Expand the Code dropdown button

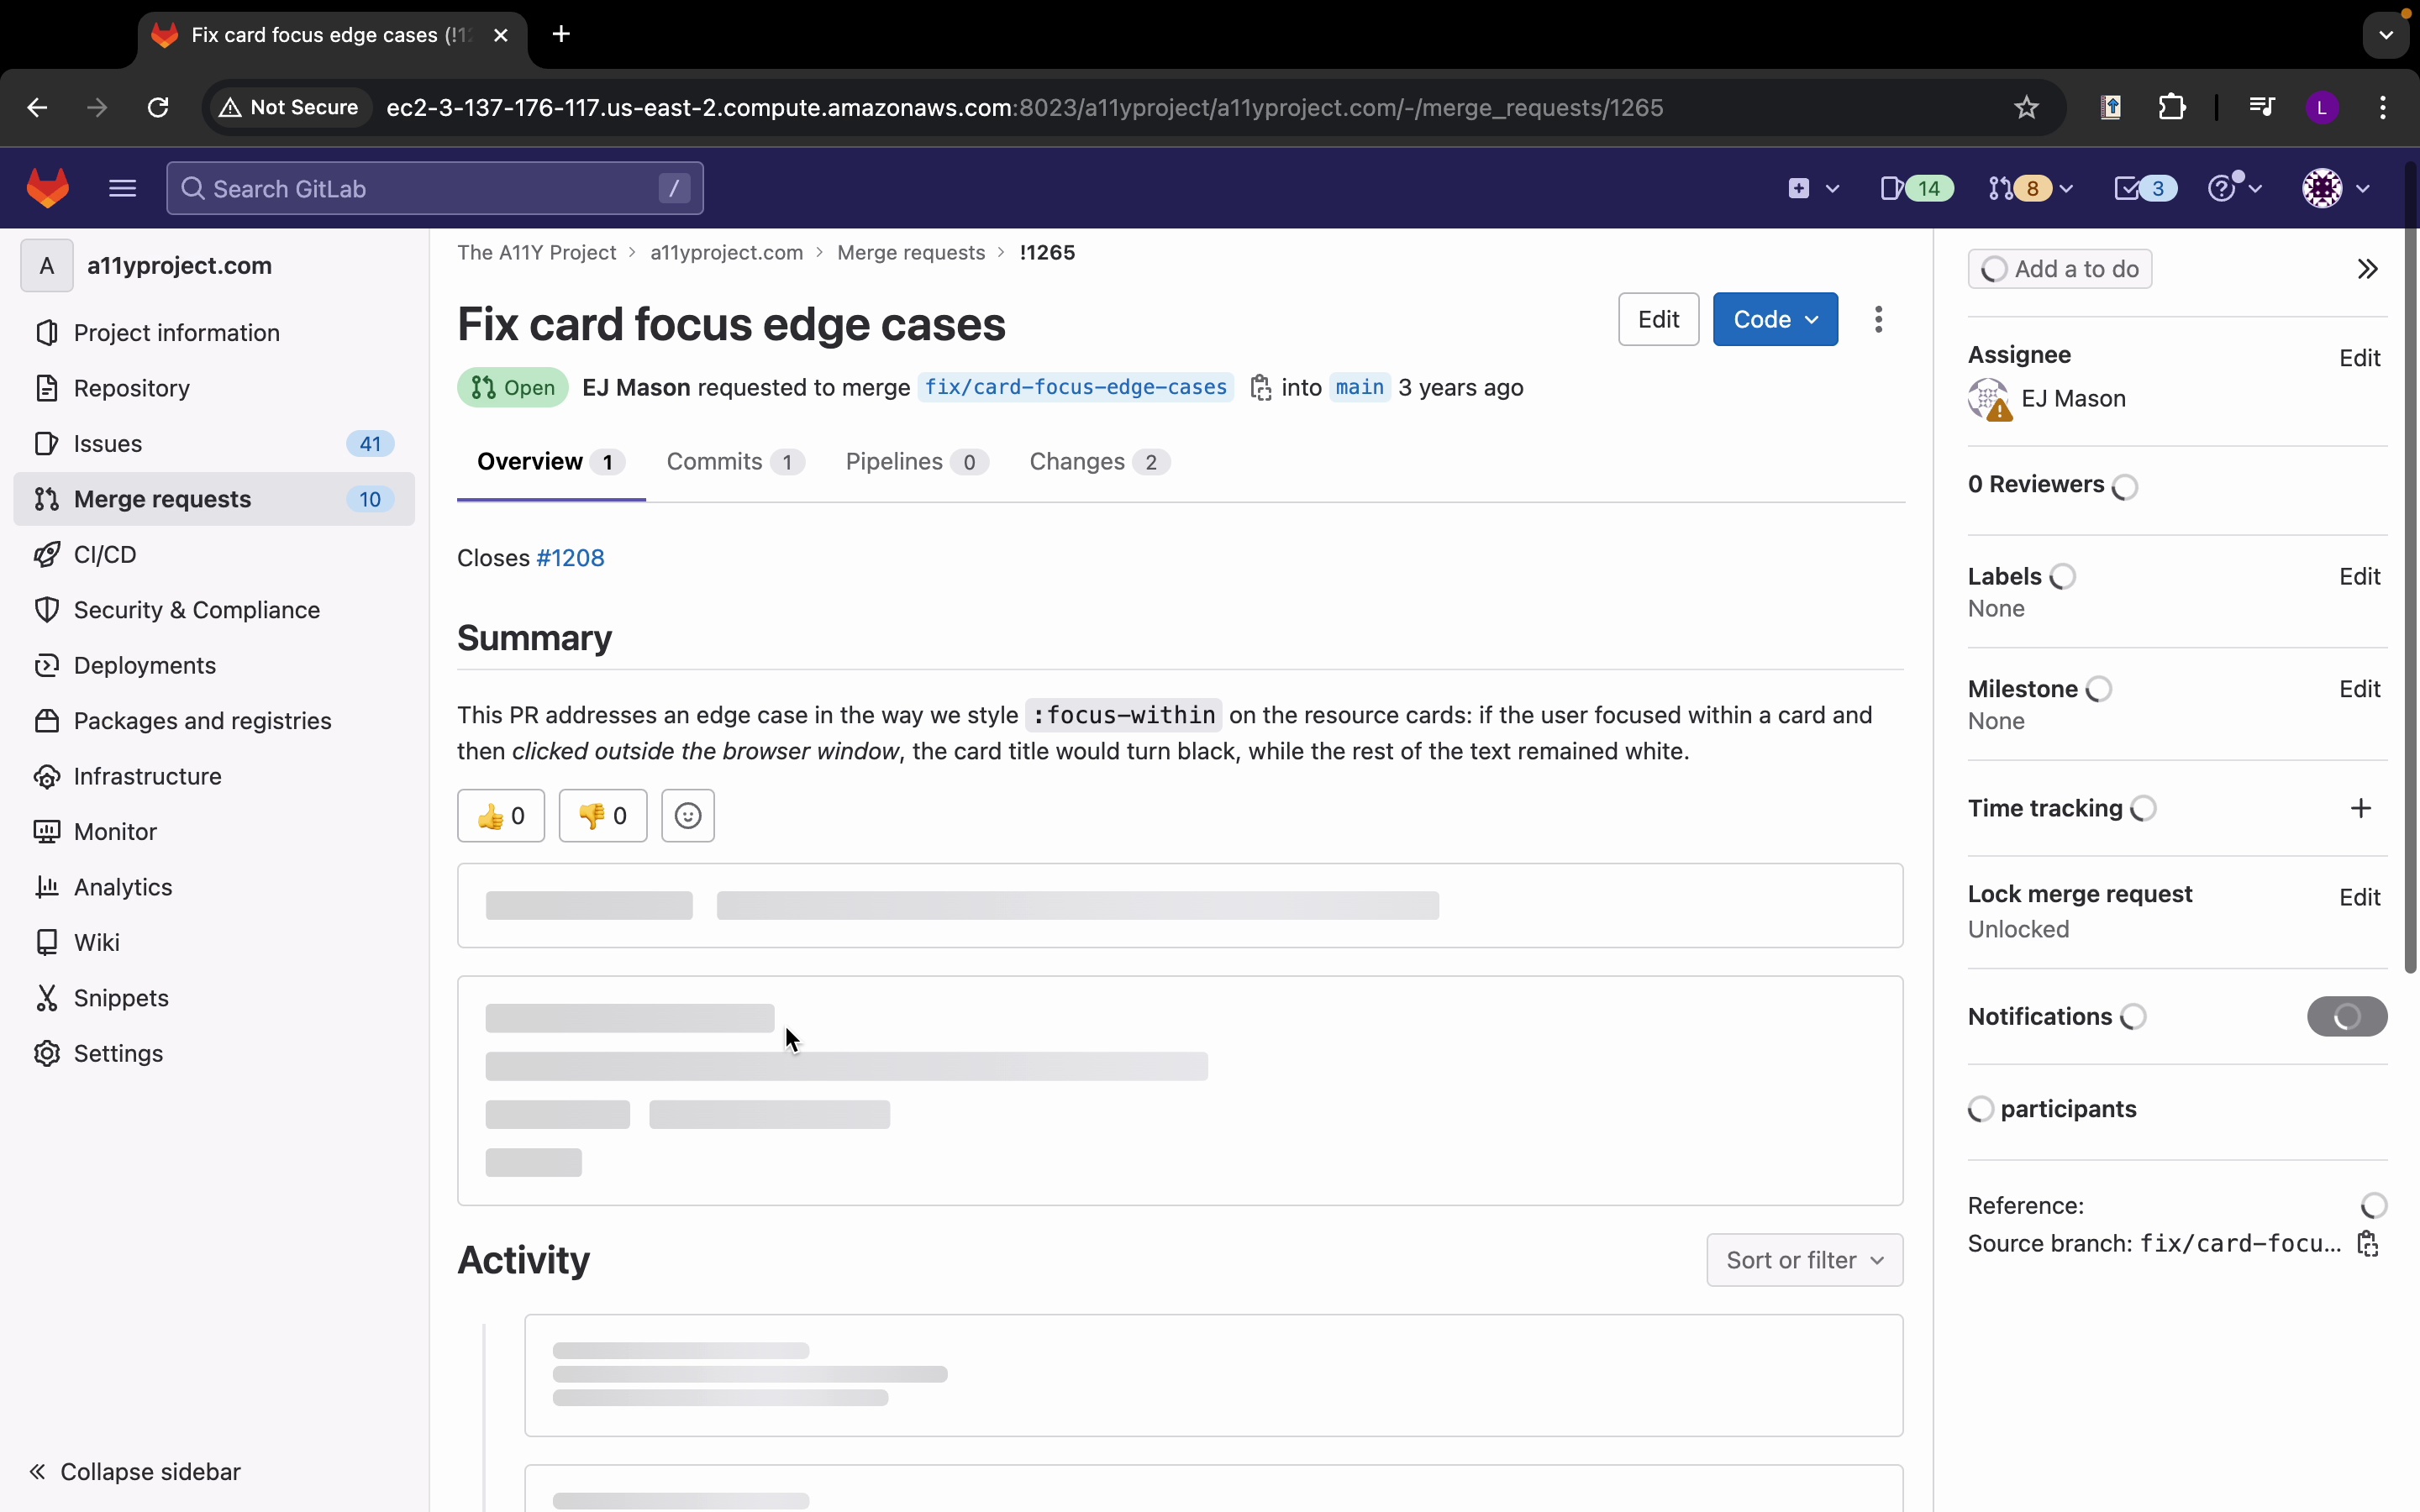pyautogui.click(x=1775, y=320)
